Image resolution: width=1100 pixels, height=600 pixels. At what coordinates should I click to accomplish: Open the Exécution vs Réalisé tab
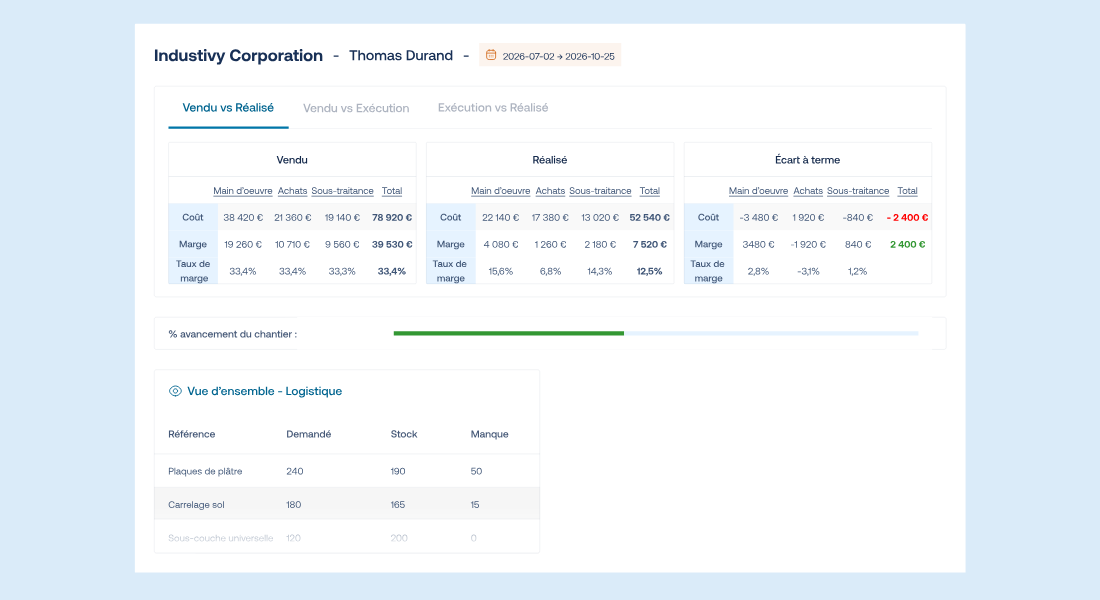click(x=493, y=107)
